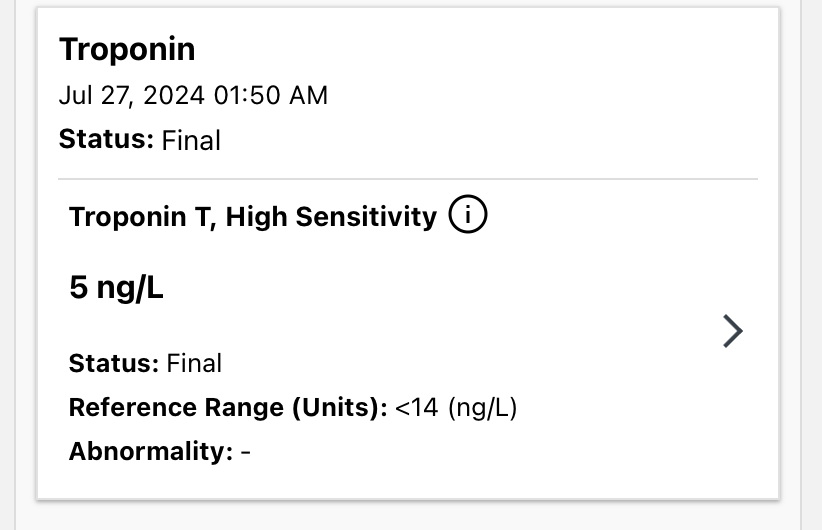Click the <14 reference range value
This screenshot has height=530, width=822.
coord(416,408)
